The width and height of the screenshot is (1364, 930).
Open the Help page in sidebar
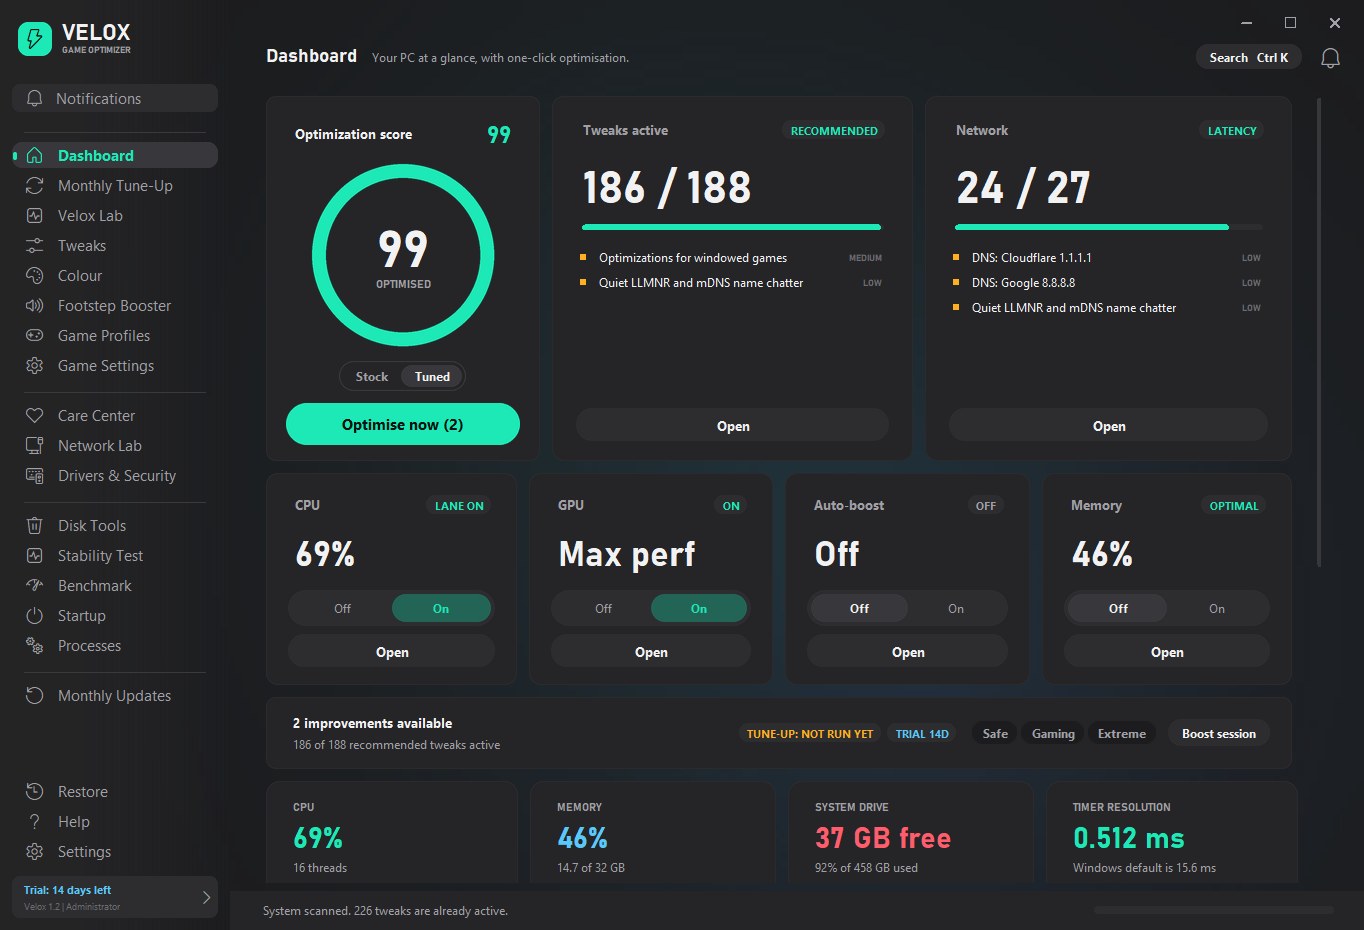[115, 822]
